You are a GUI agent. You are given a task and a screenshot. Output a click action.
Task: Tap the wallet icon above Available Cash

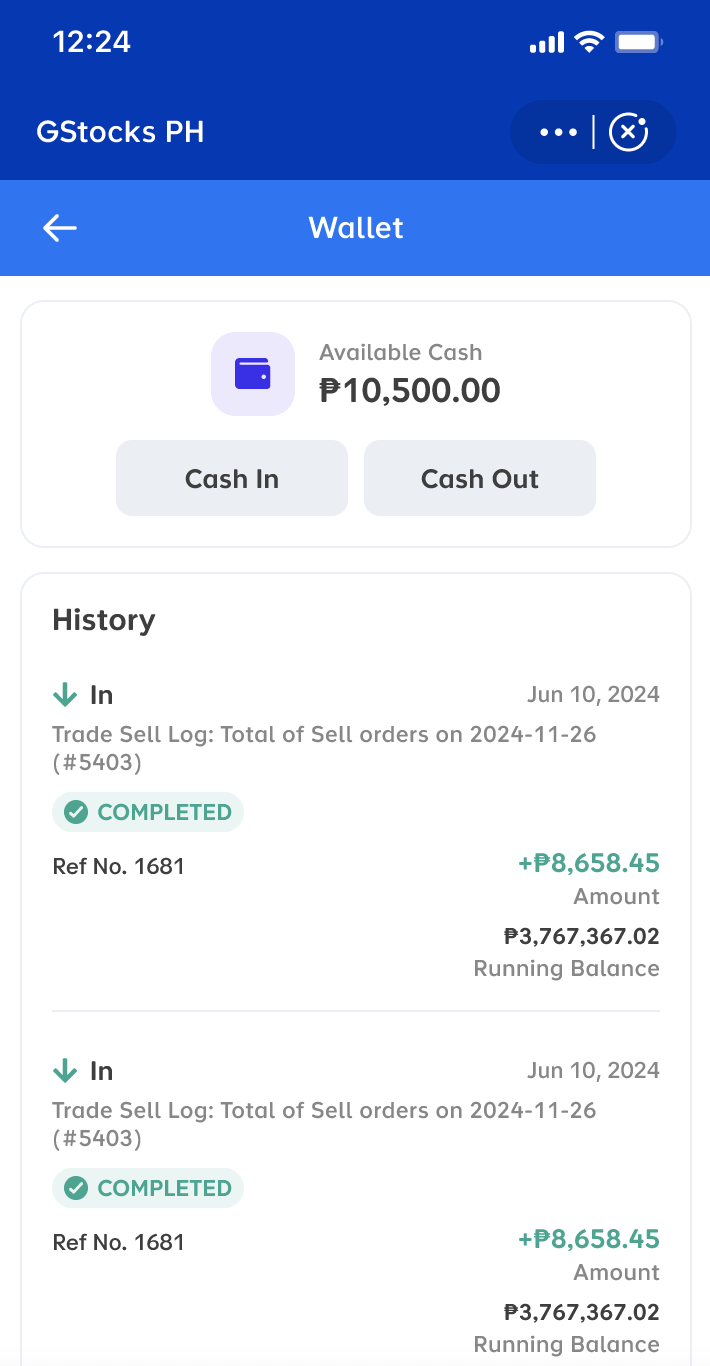pos(252,374)
